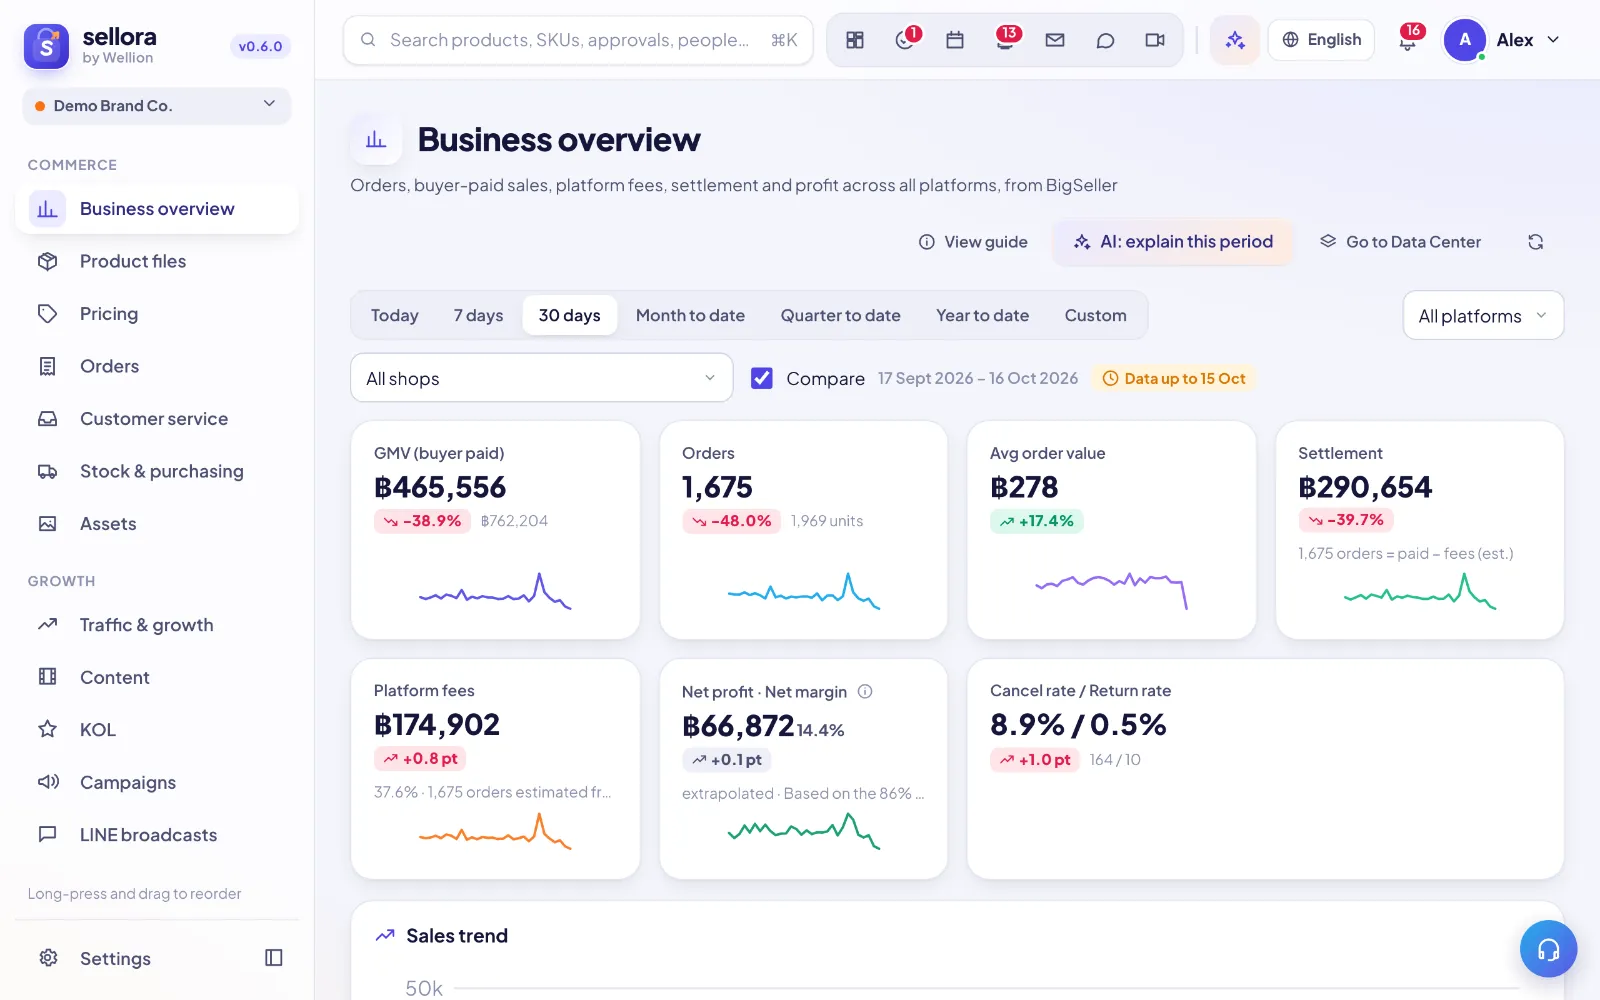Click the 'Sales trend' heading
This screenshot has height=1000, width=1600.
(x=457, y=936)
